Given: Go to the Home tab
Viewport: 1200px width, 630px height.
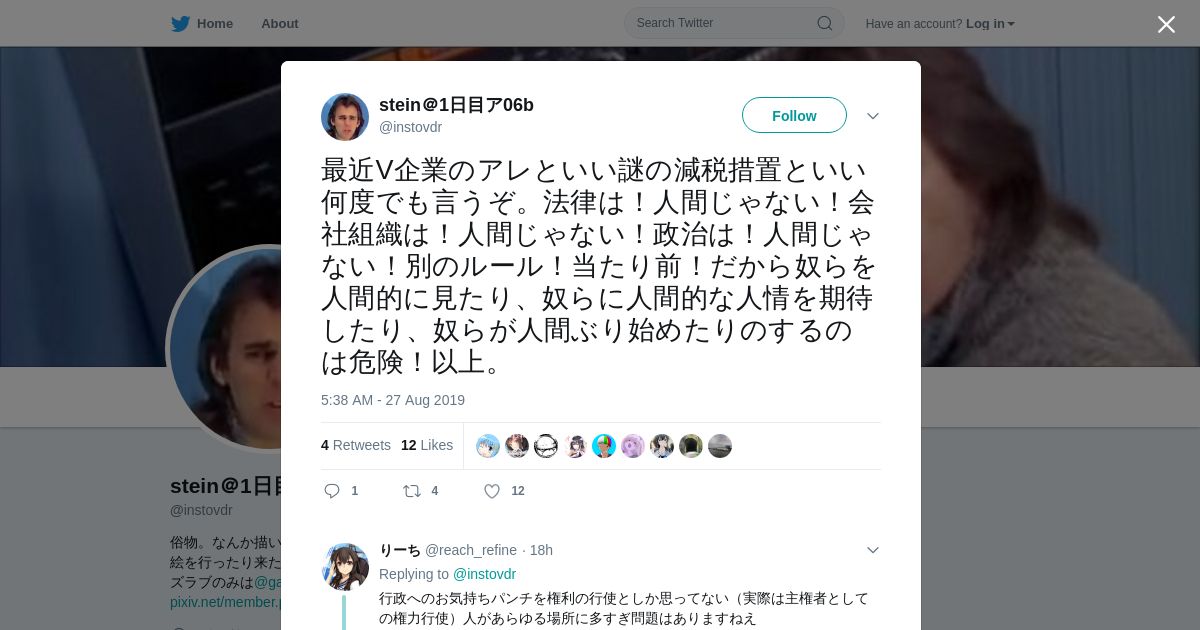Looking at the screenshot, I should coord(202,24).
